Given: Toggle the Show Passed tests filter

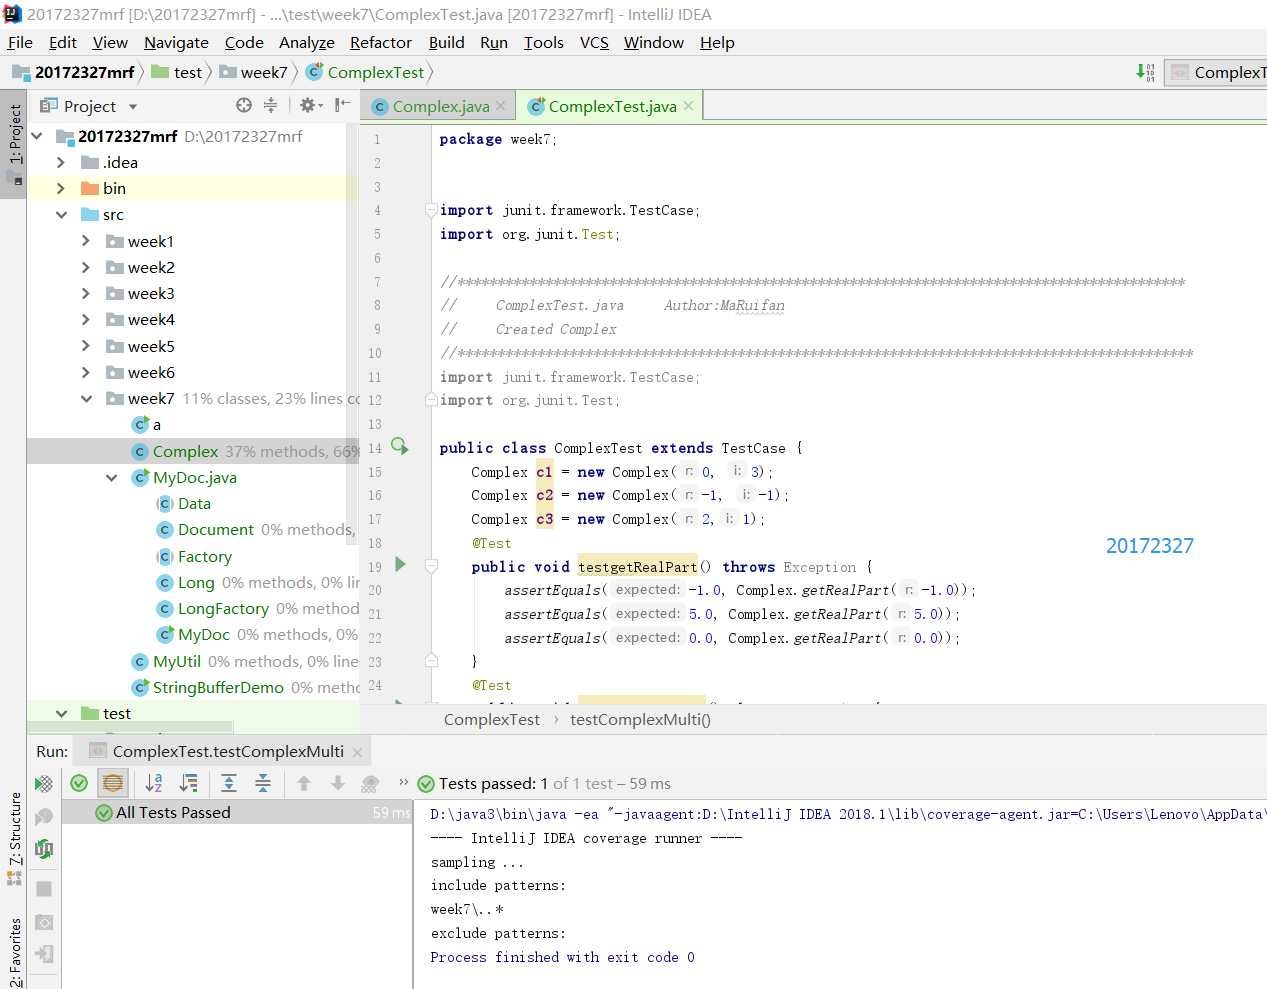Looking at the screenshot, I should pos(79,784).
